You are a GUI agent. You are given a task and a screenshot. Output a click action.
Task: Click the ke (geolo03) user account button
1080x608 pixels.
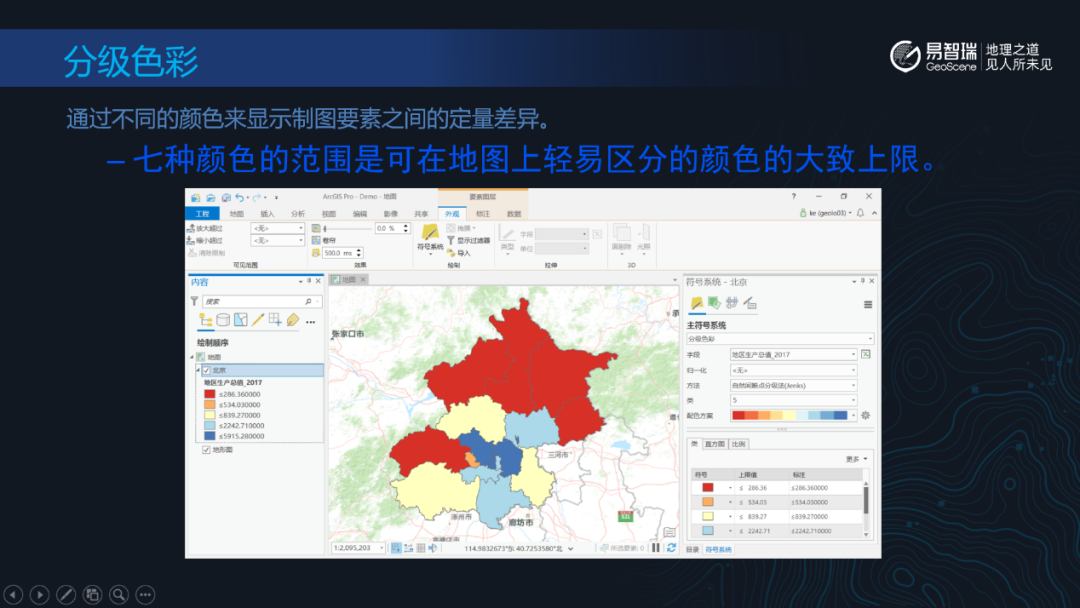(826, 213)
